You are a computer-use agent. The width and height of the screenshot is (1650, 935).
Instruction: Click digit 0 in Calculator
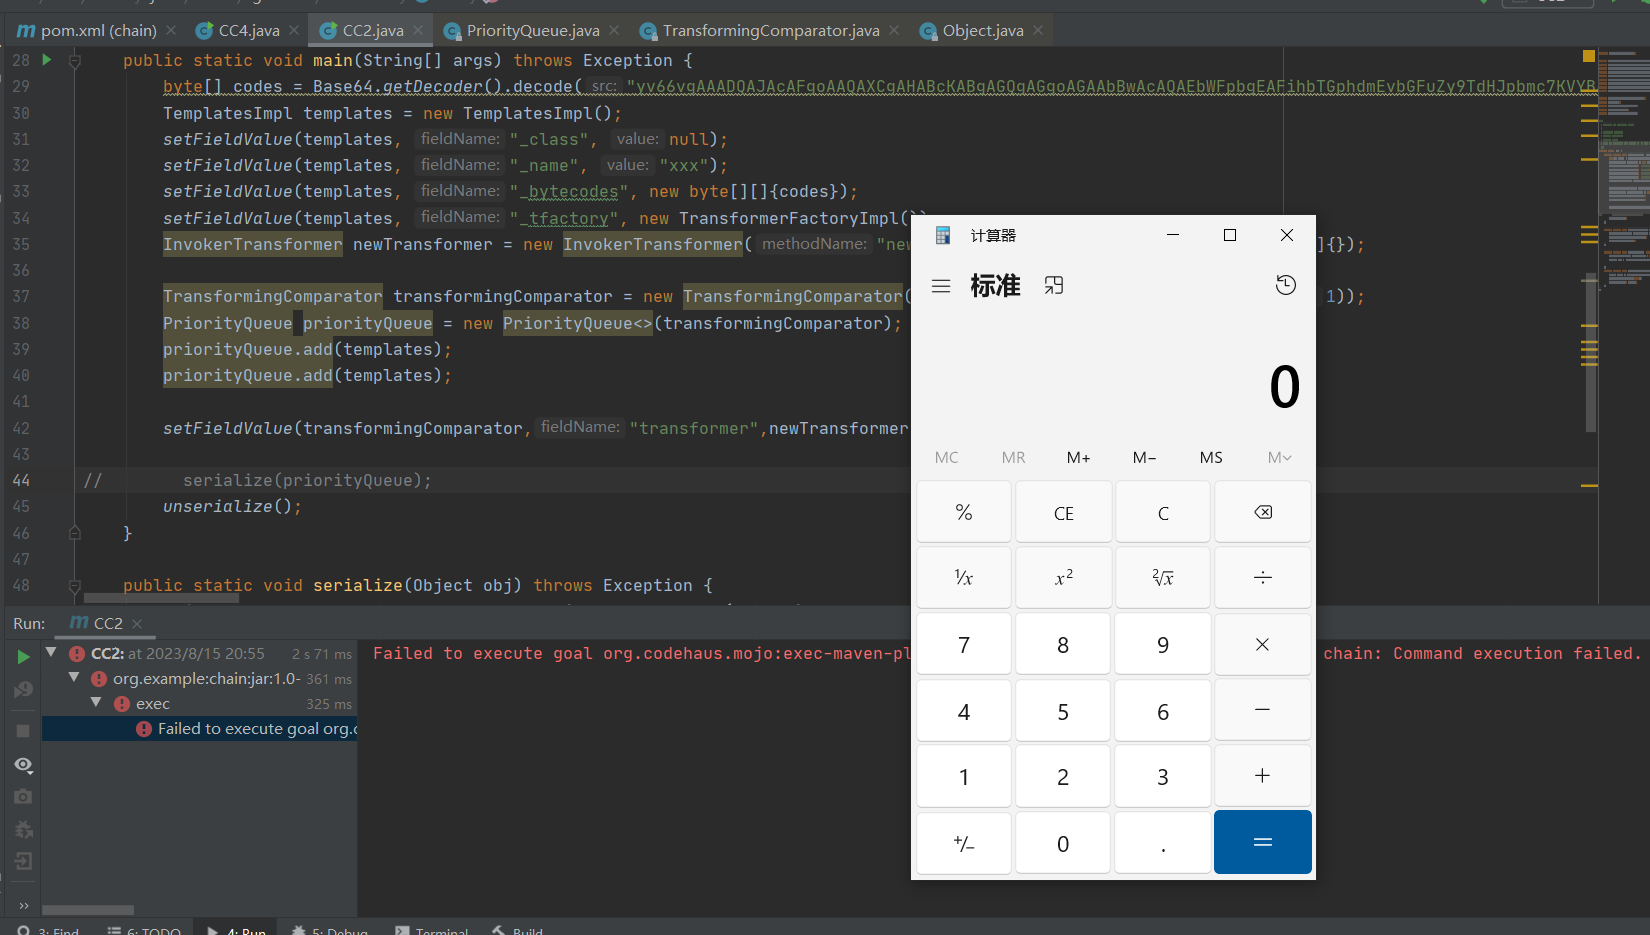[x=1063, y=842]
